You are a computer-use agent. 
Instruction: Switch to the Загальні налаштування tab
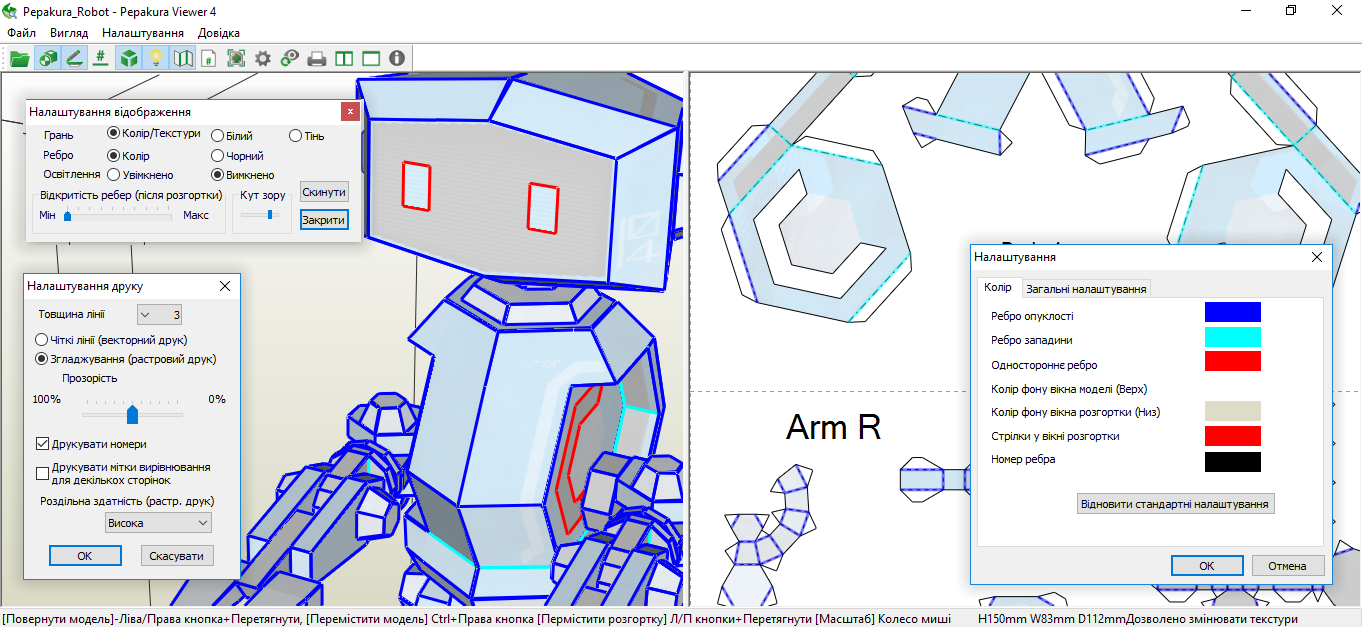click(1085, 289)
